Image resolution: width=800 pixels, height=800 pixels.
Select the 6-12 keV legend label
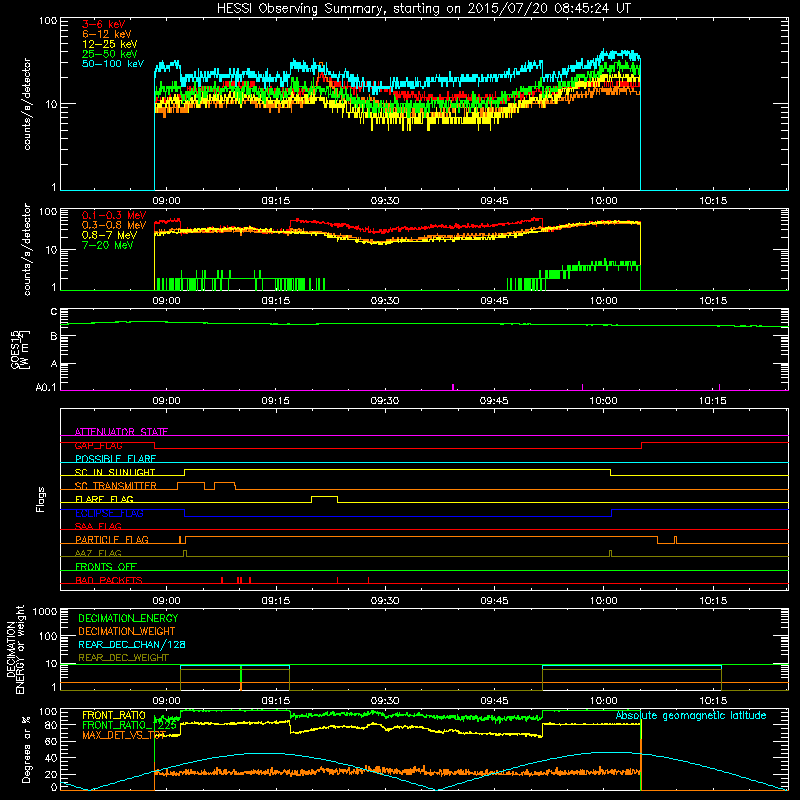click(106, 34)
